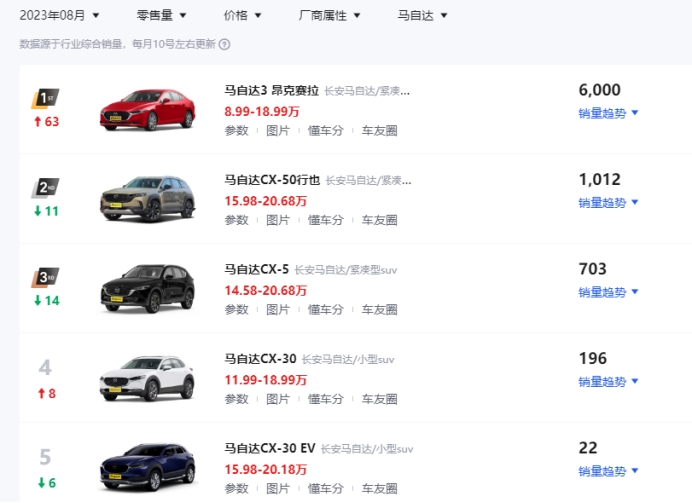Click the green down-14 rank change indicator
Screen dimensions: 692x503
pyautogui.click(x=46, y=301)
